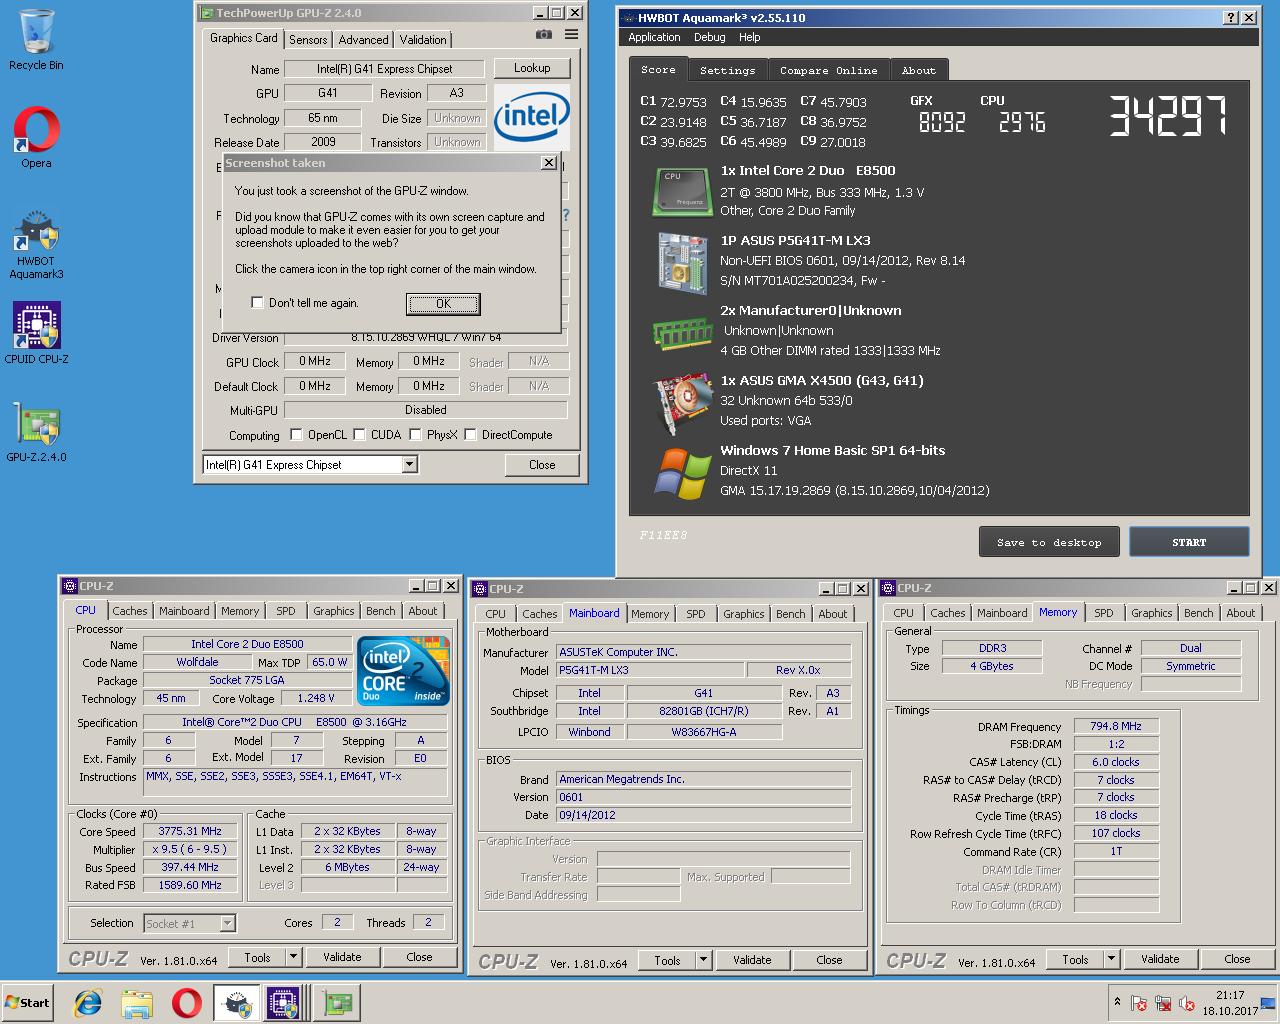
Task: Click the CPU chip image in Aquamark
Action: (x=681, y=191)
